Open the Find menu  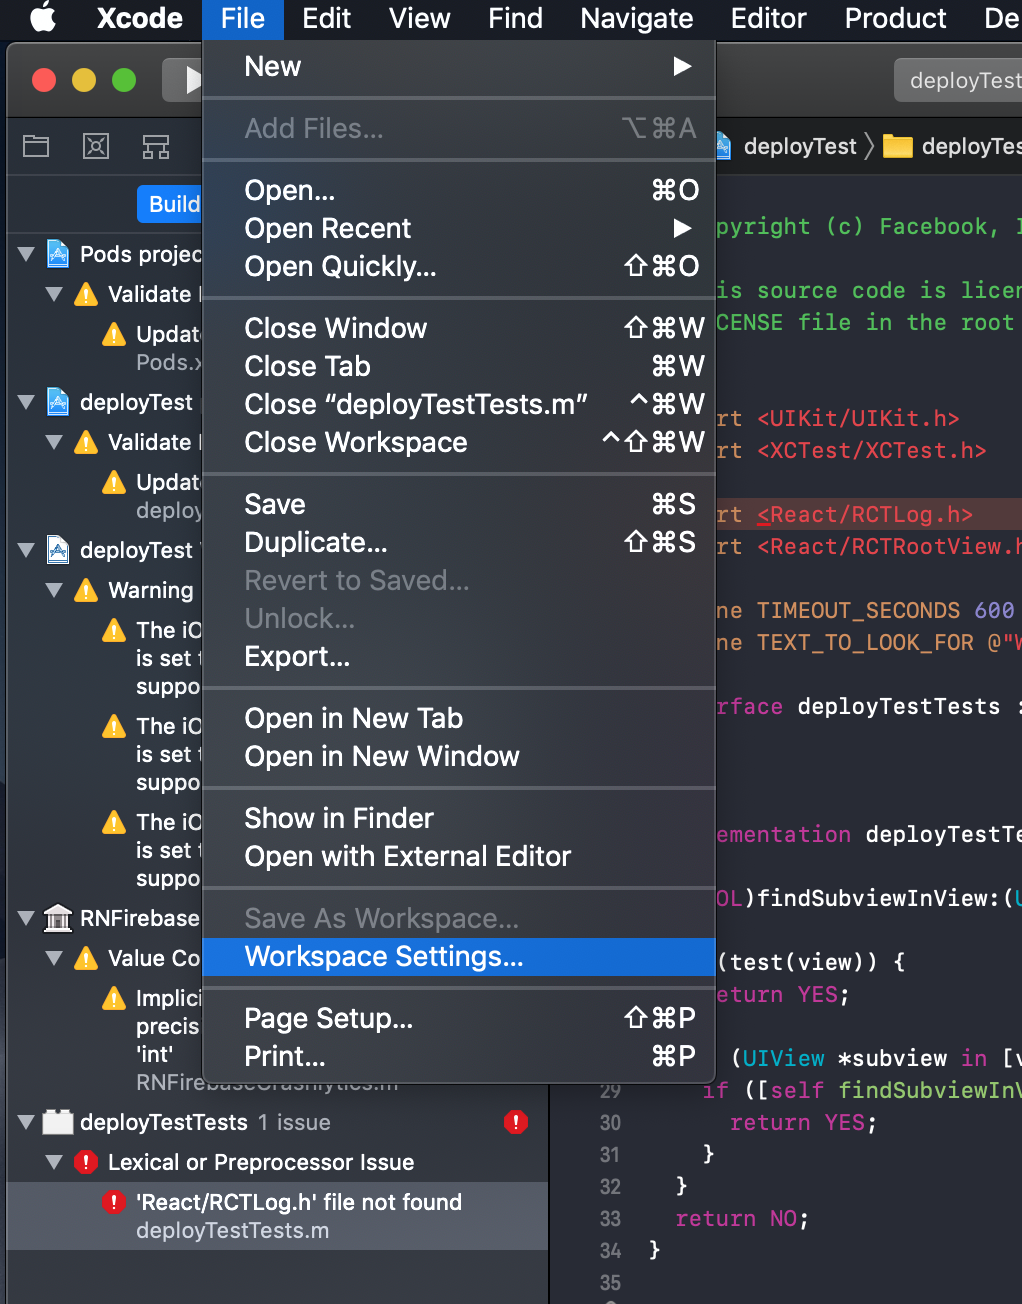(515, 18)
